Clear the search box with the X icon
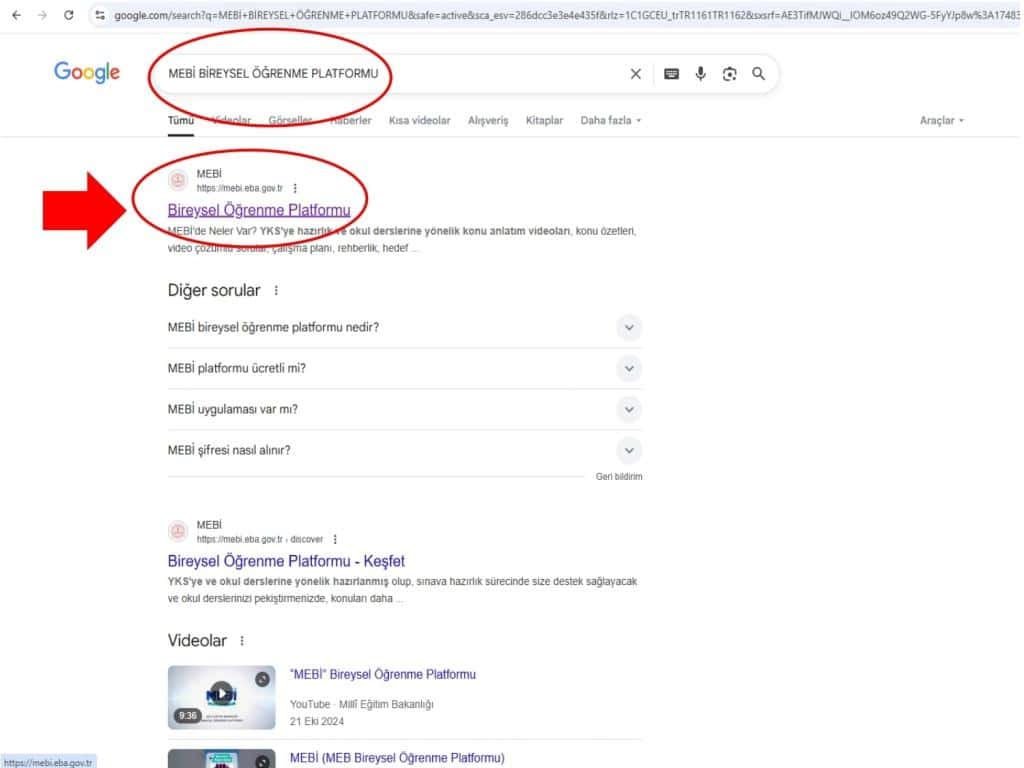This screenshot has width=1024, height=768. pos(635,74)
